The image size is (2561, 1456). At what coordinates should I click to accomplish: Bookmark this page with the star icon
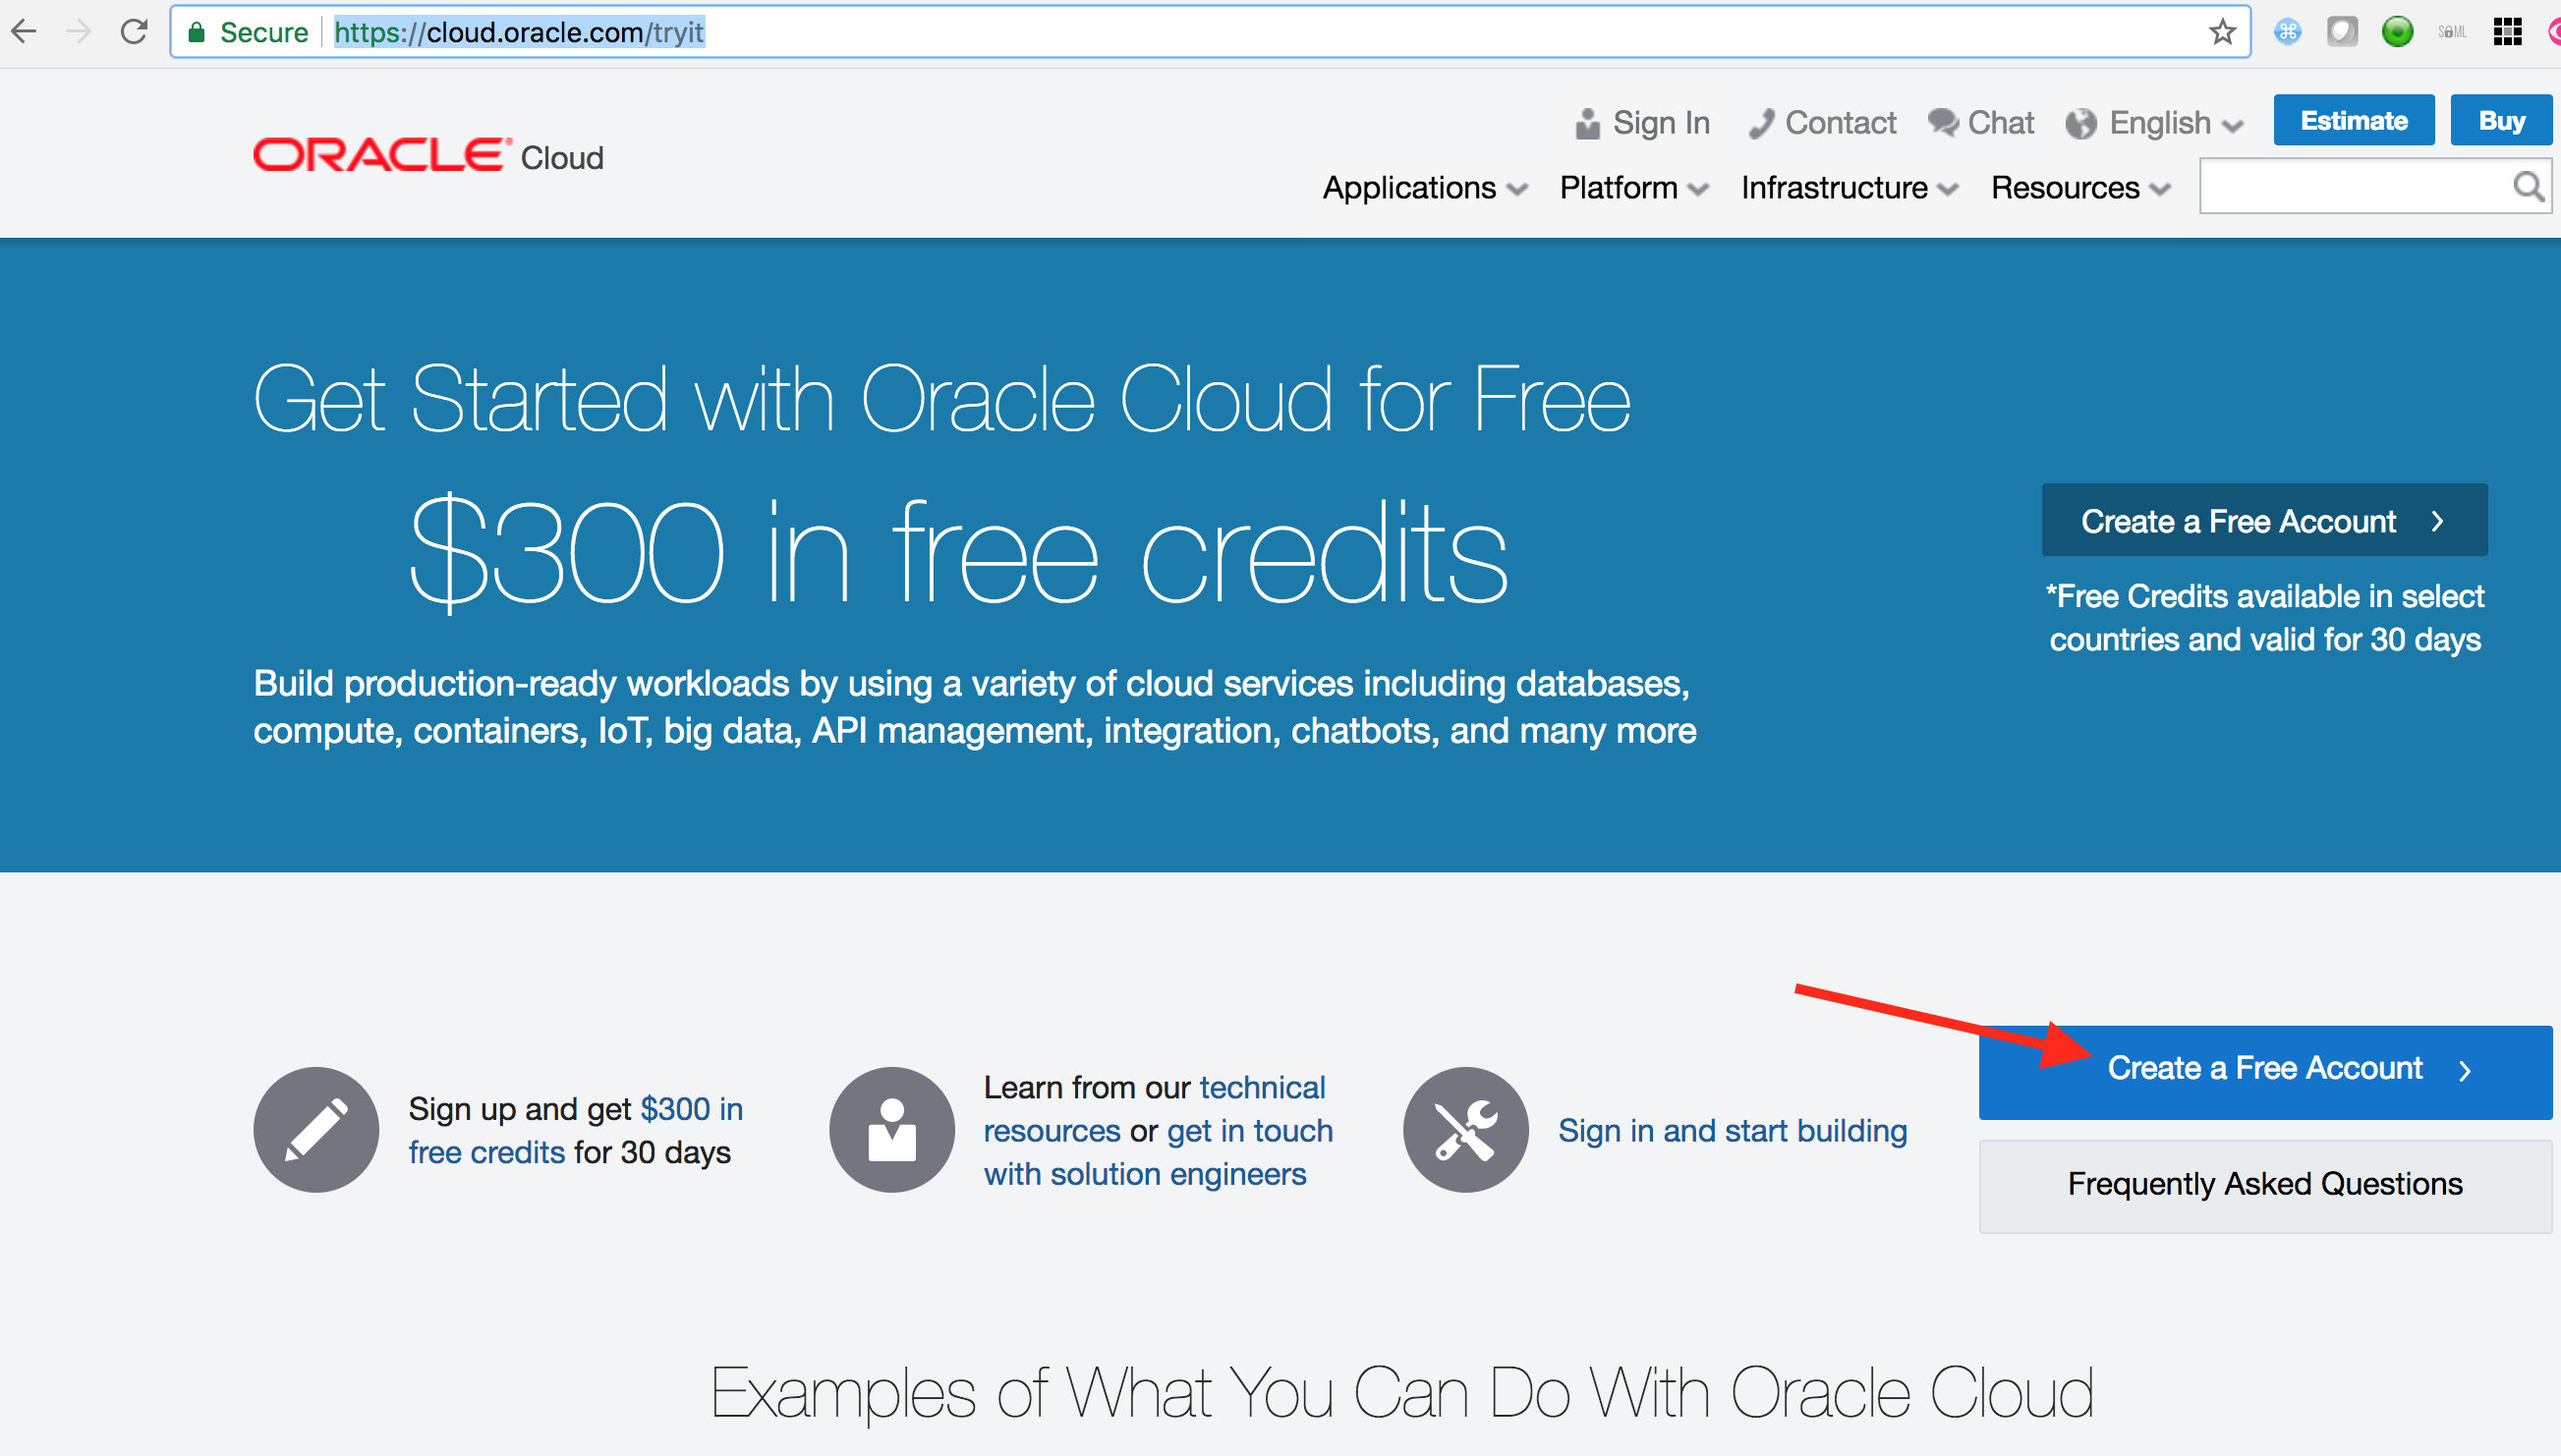coord(2222,32)
